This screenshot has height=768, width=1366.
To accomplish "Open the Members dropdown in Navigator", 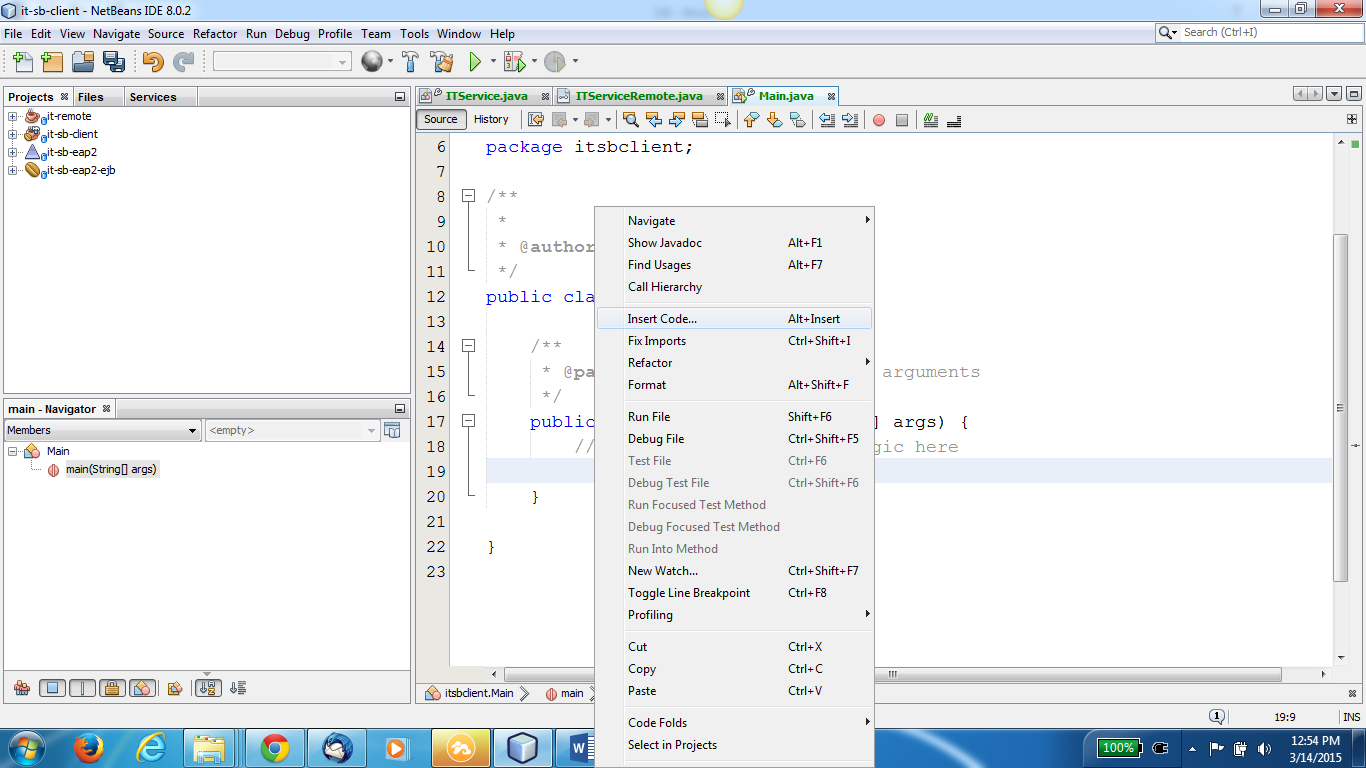I will (103, 430).
